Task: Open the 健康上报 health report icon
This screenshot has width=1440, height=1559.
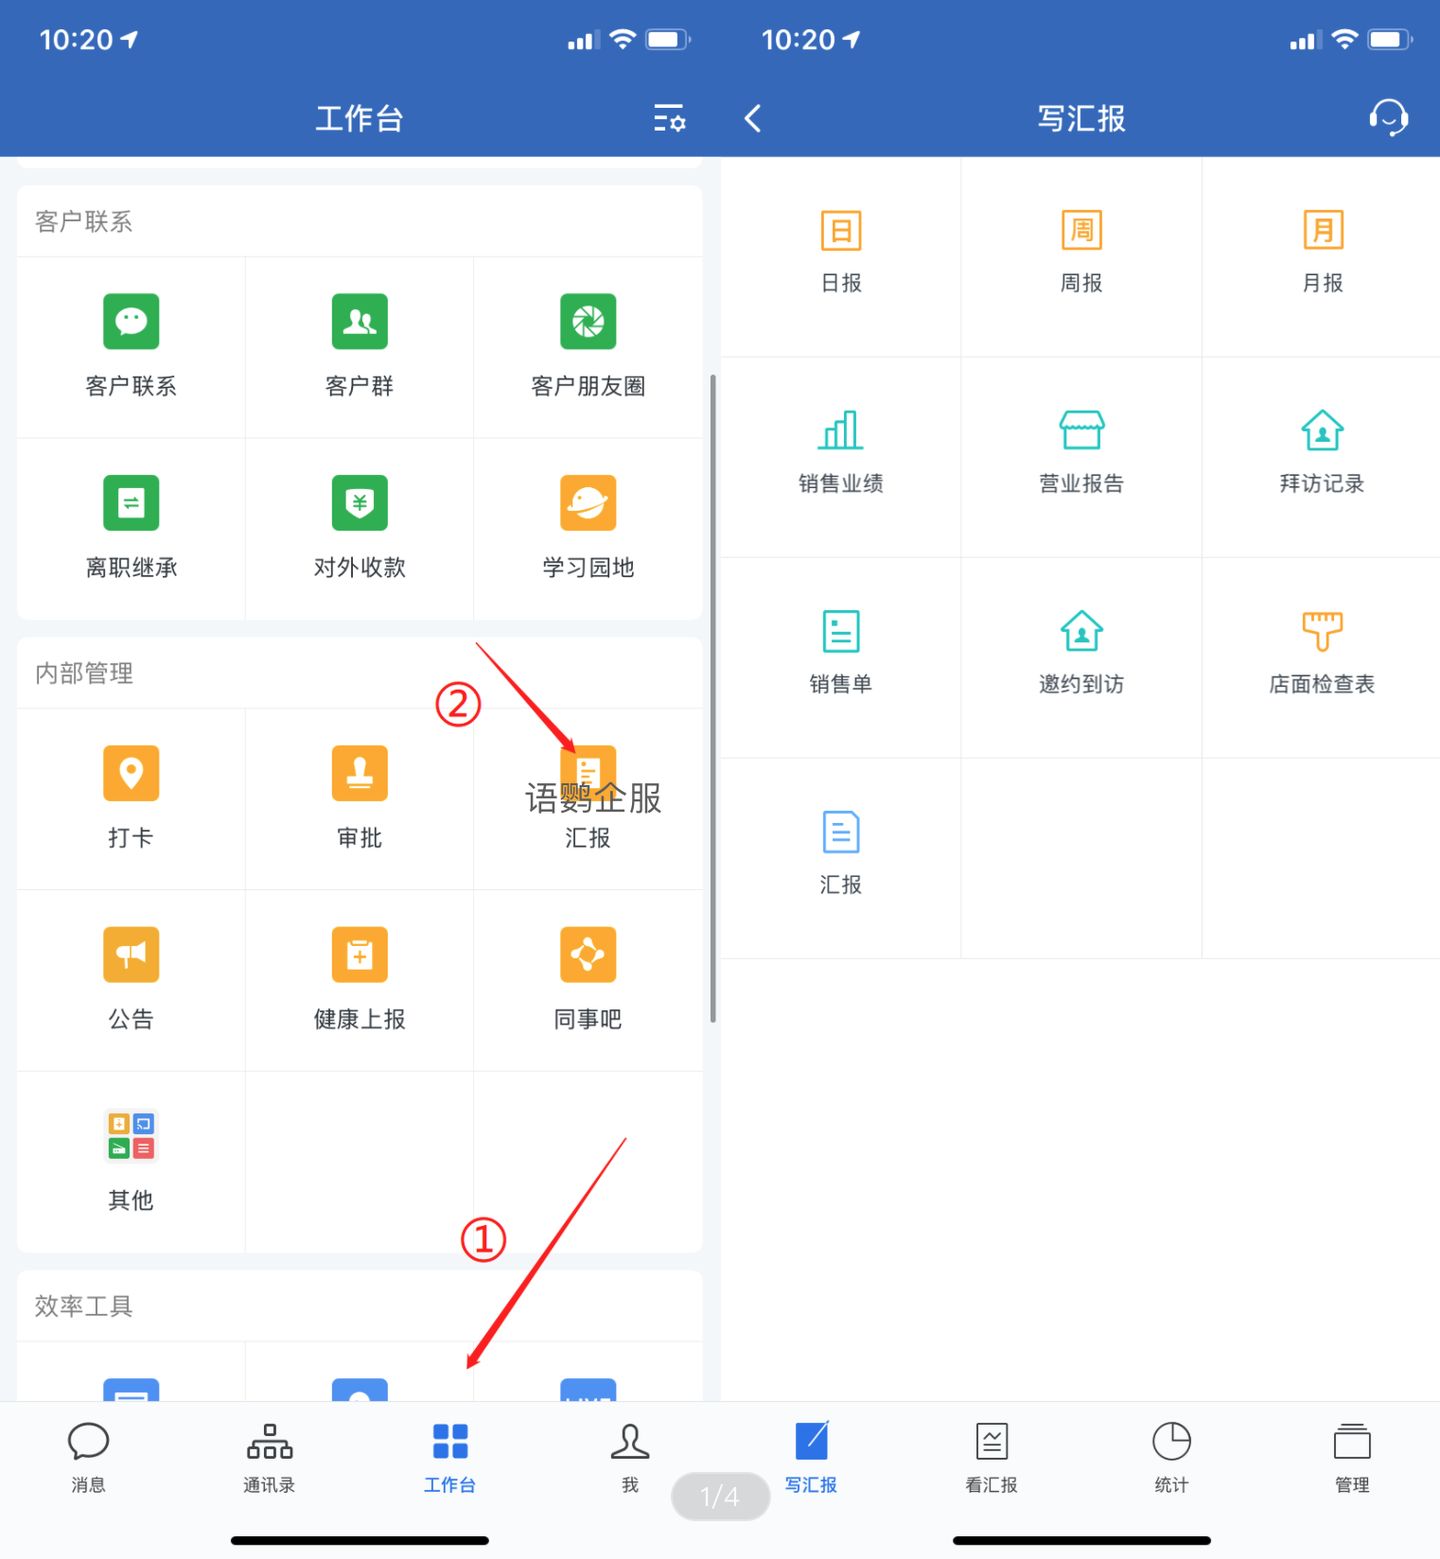Action: point(359,955)
